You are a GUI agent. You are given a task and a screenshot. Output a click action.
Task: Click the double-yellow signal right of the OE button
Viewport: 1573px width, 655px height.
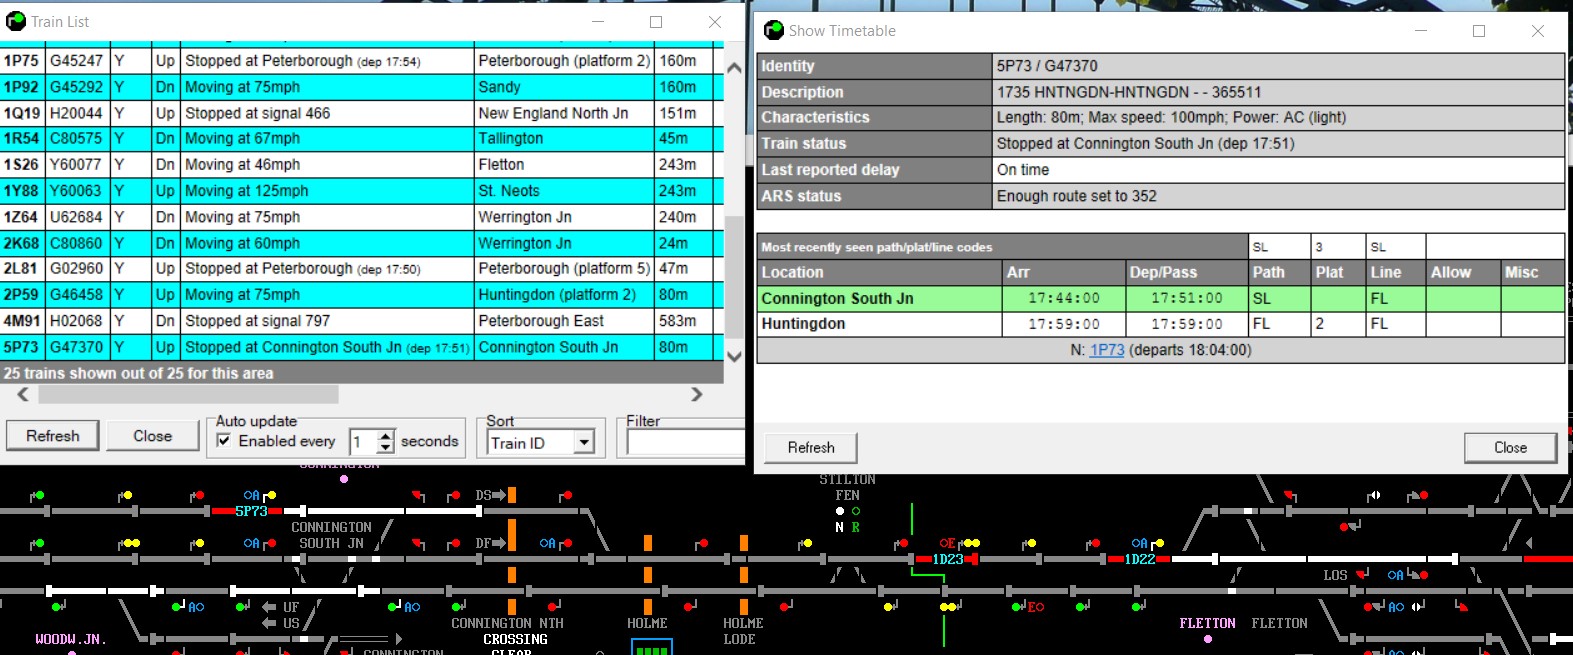tap(970, 543)
